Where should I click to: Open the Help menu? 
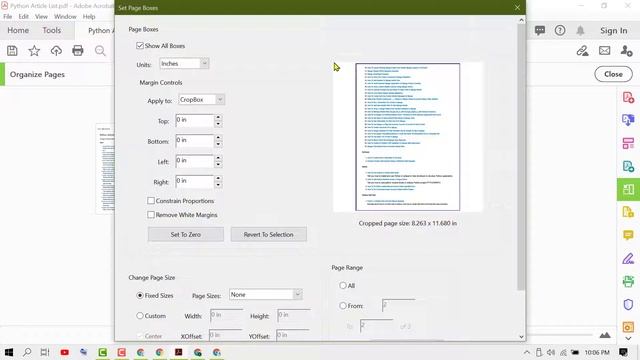coord(89,17)
